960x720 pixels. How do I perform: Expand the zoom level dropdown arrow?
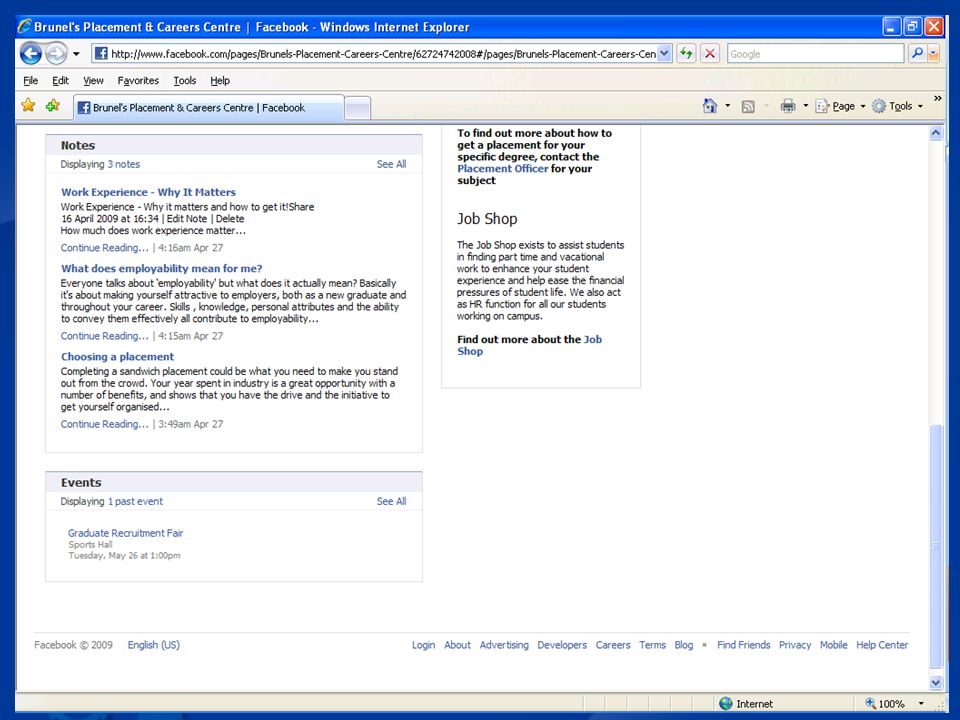click(920, 703)
